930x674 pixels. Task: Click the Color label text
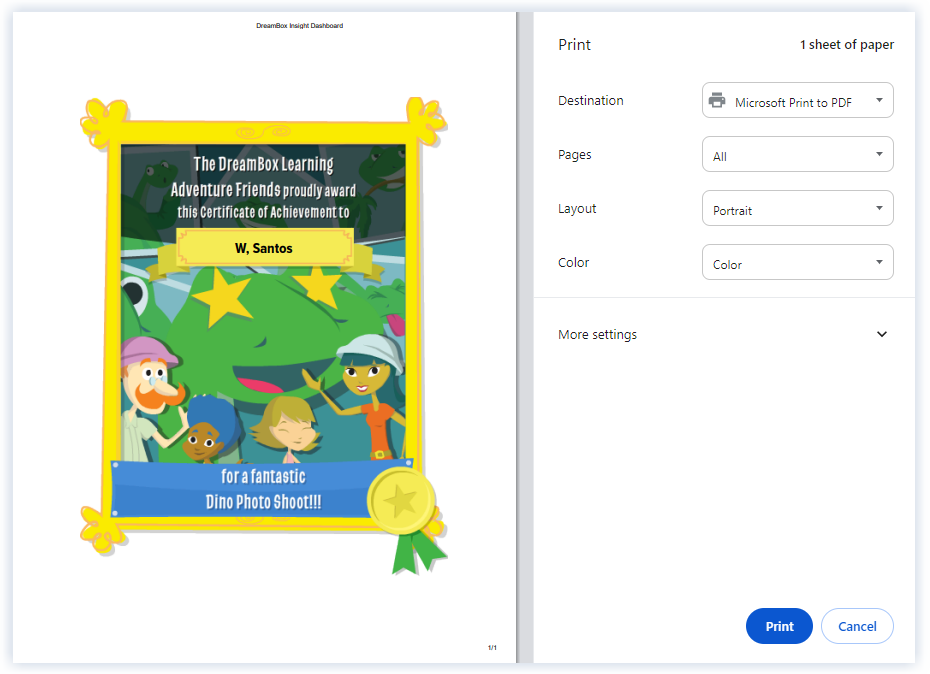[574, 263]
